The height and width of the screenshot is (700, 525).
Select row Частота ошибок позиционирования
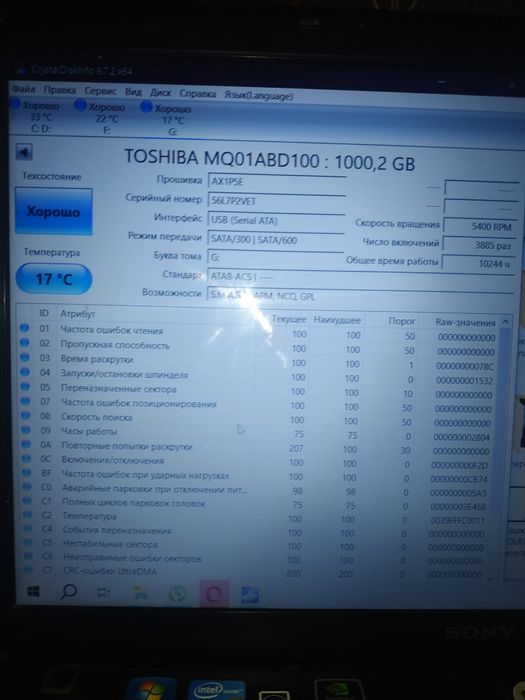(258, 405)
